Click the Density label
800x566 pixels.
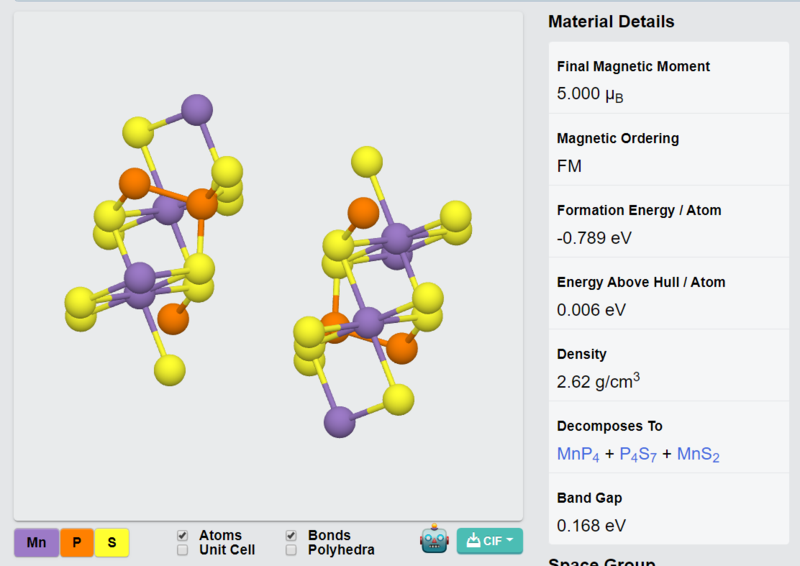point(582,354)
